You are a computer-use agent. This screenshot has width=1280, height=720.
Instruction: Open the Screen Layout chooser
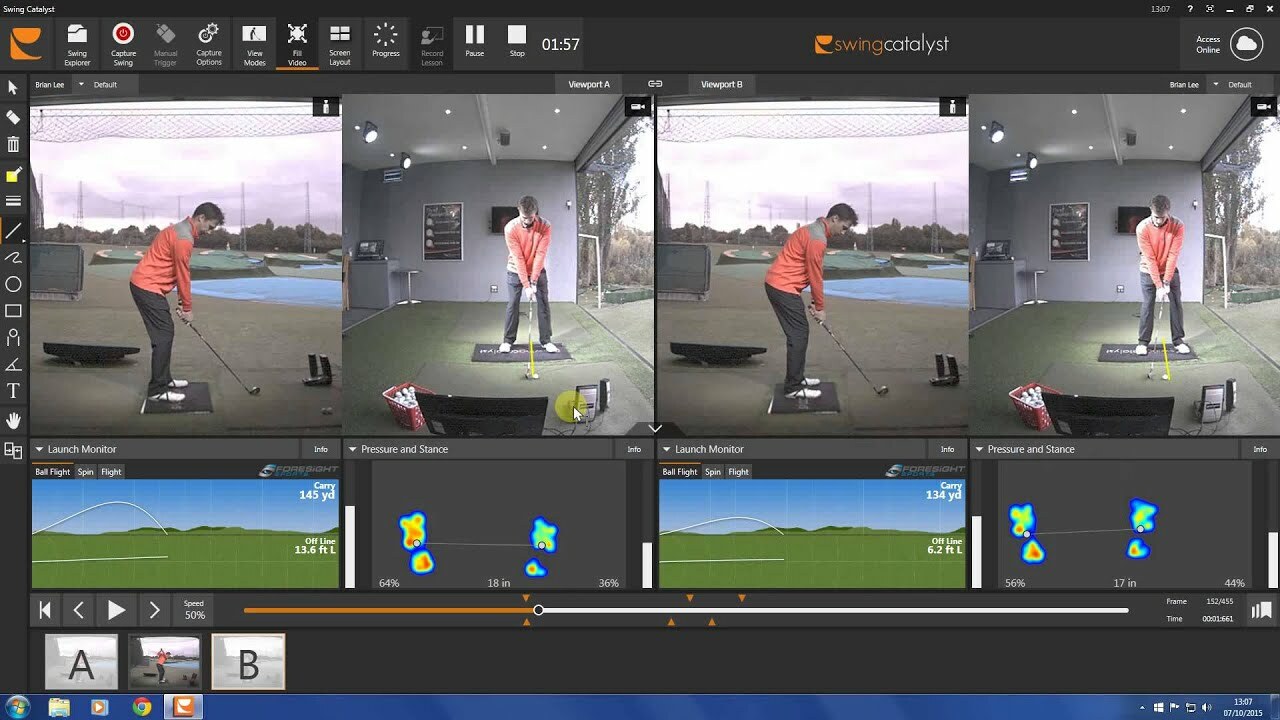340,44
